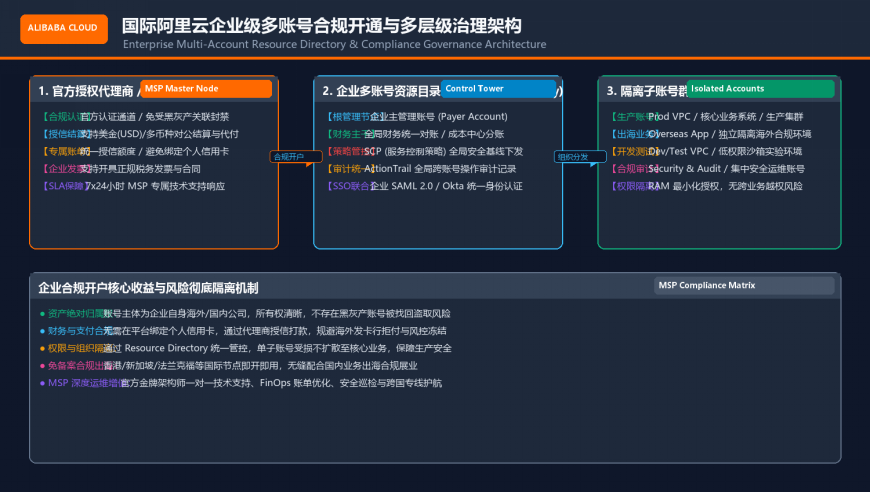Click the ActionTrail audit log line
This screenshot has width=870, height=492.
tap(422, 169)
